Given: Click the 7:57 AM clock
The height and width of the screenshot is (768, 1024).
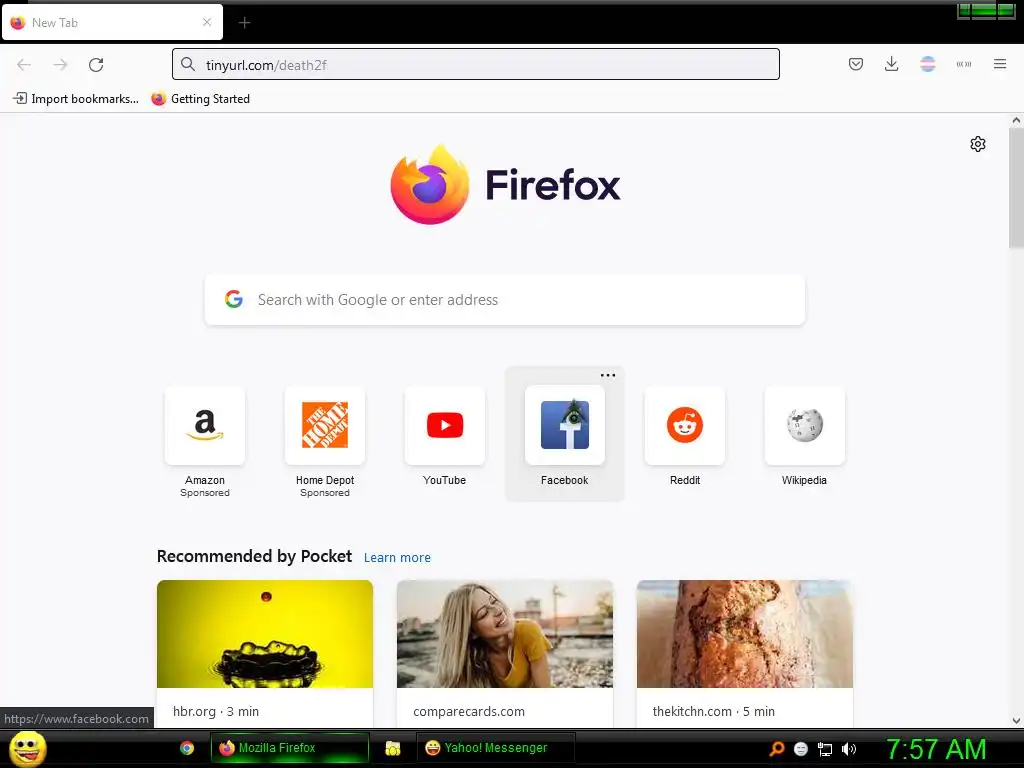Looking at the screenshot, I should click(936, 749).
